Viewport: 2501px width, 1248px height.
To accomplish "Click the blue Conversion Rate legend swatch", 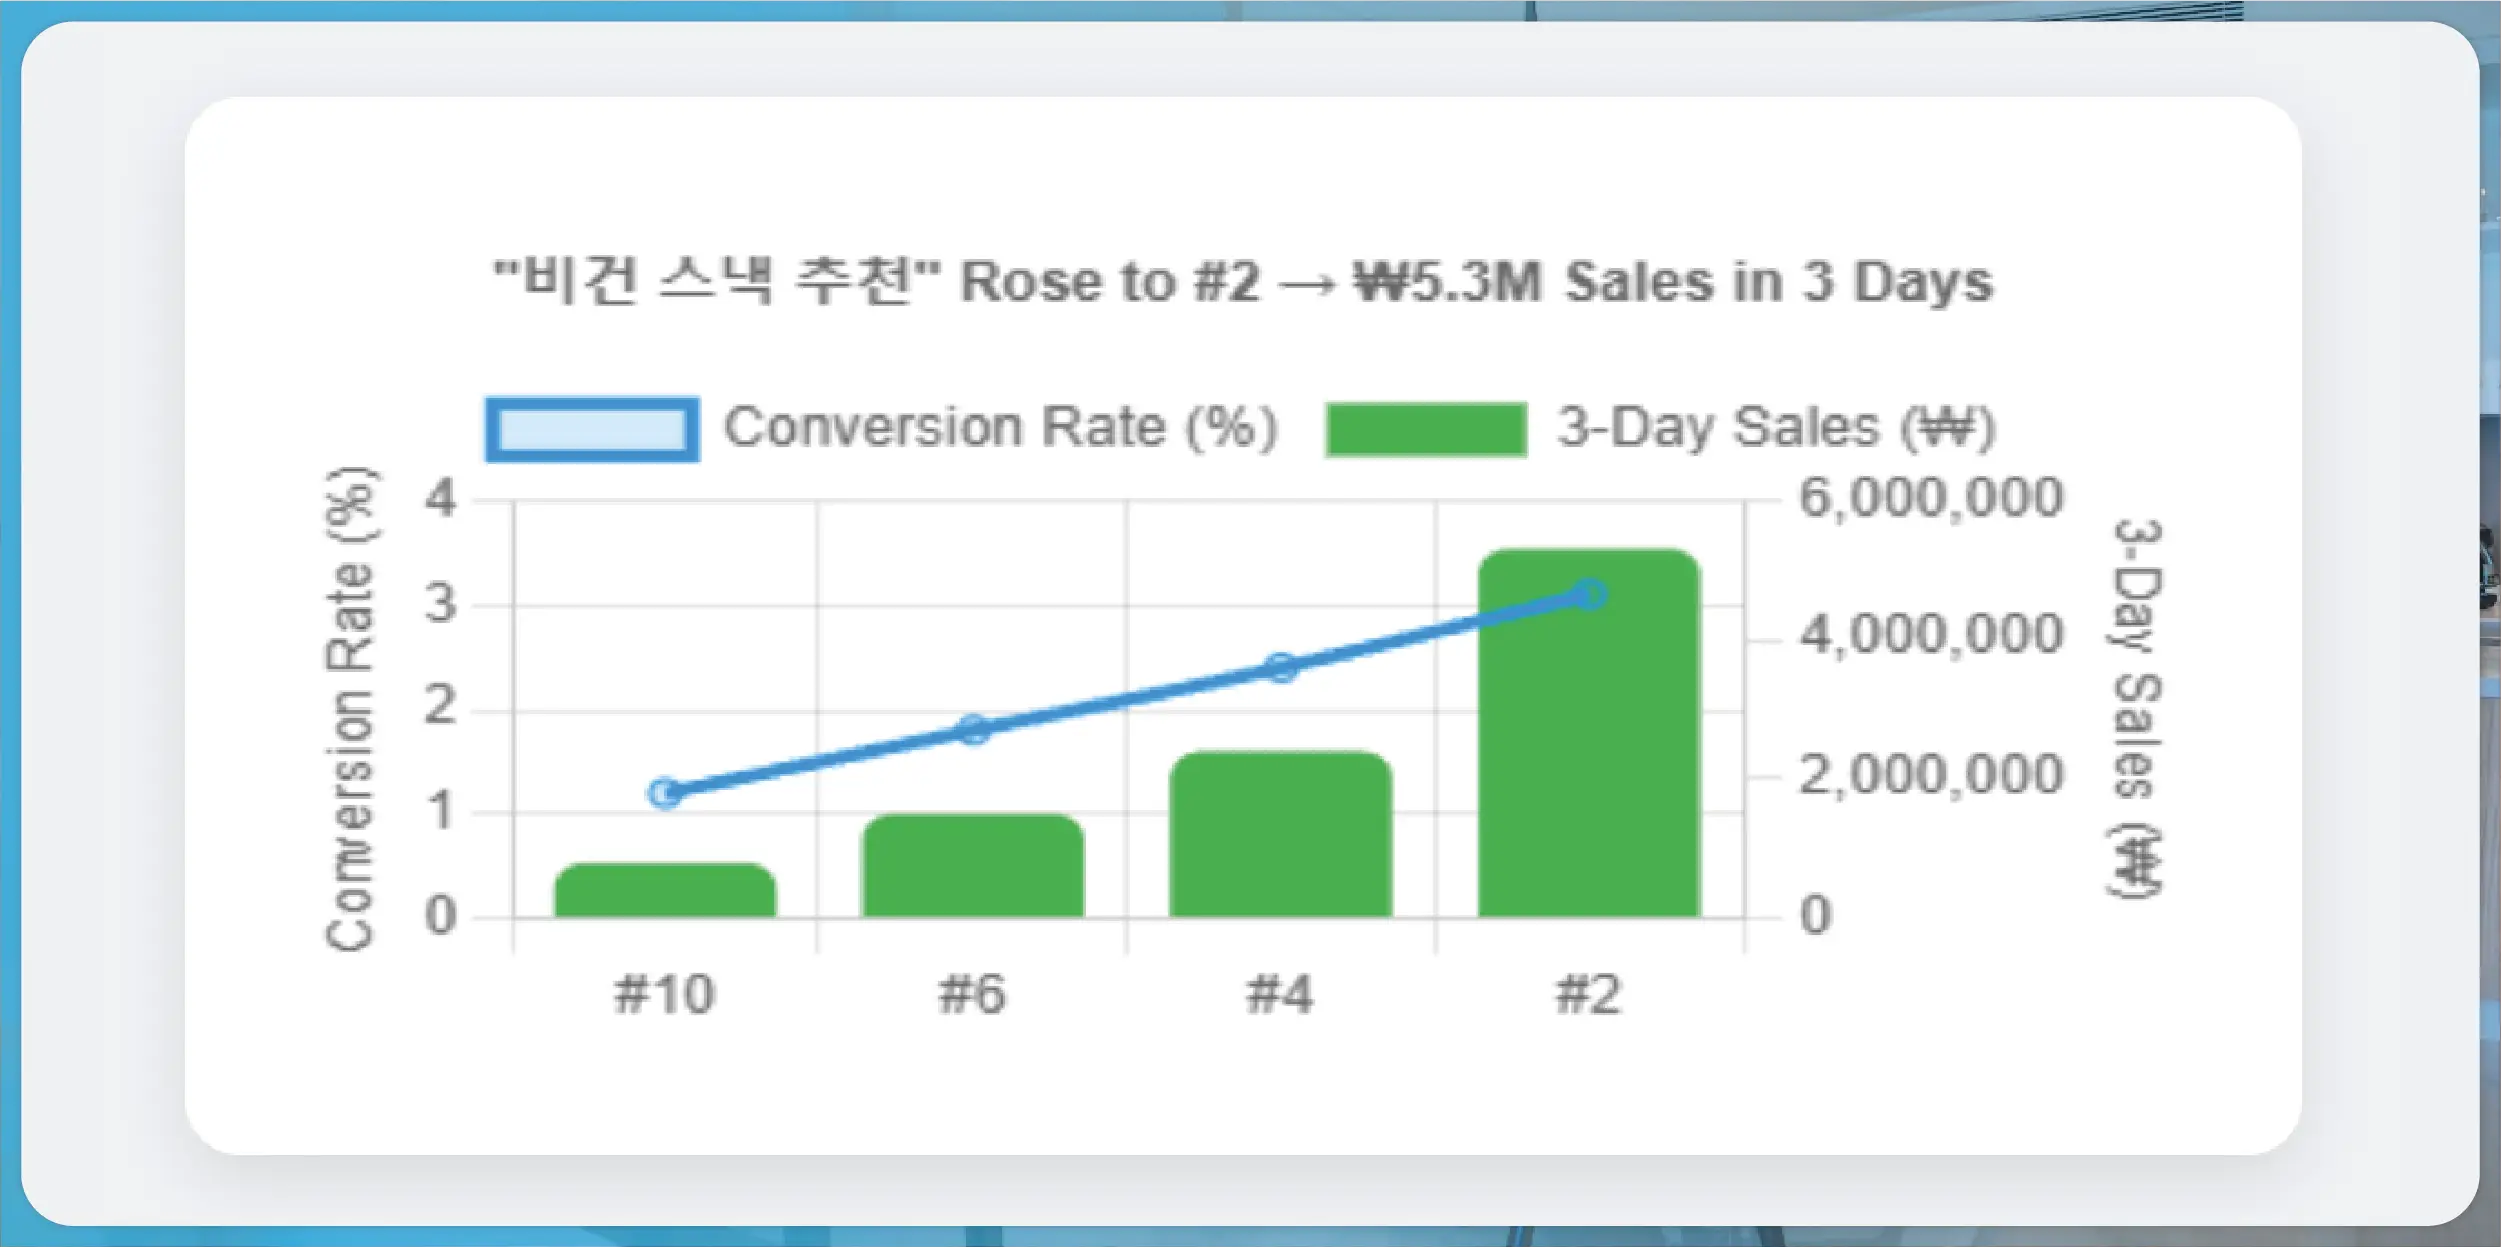I will coord(592,430).
